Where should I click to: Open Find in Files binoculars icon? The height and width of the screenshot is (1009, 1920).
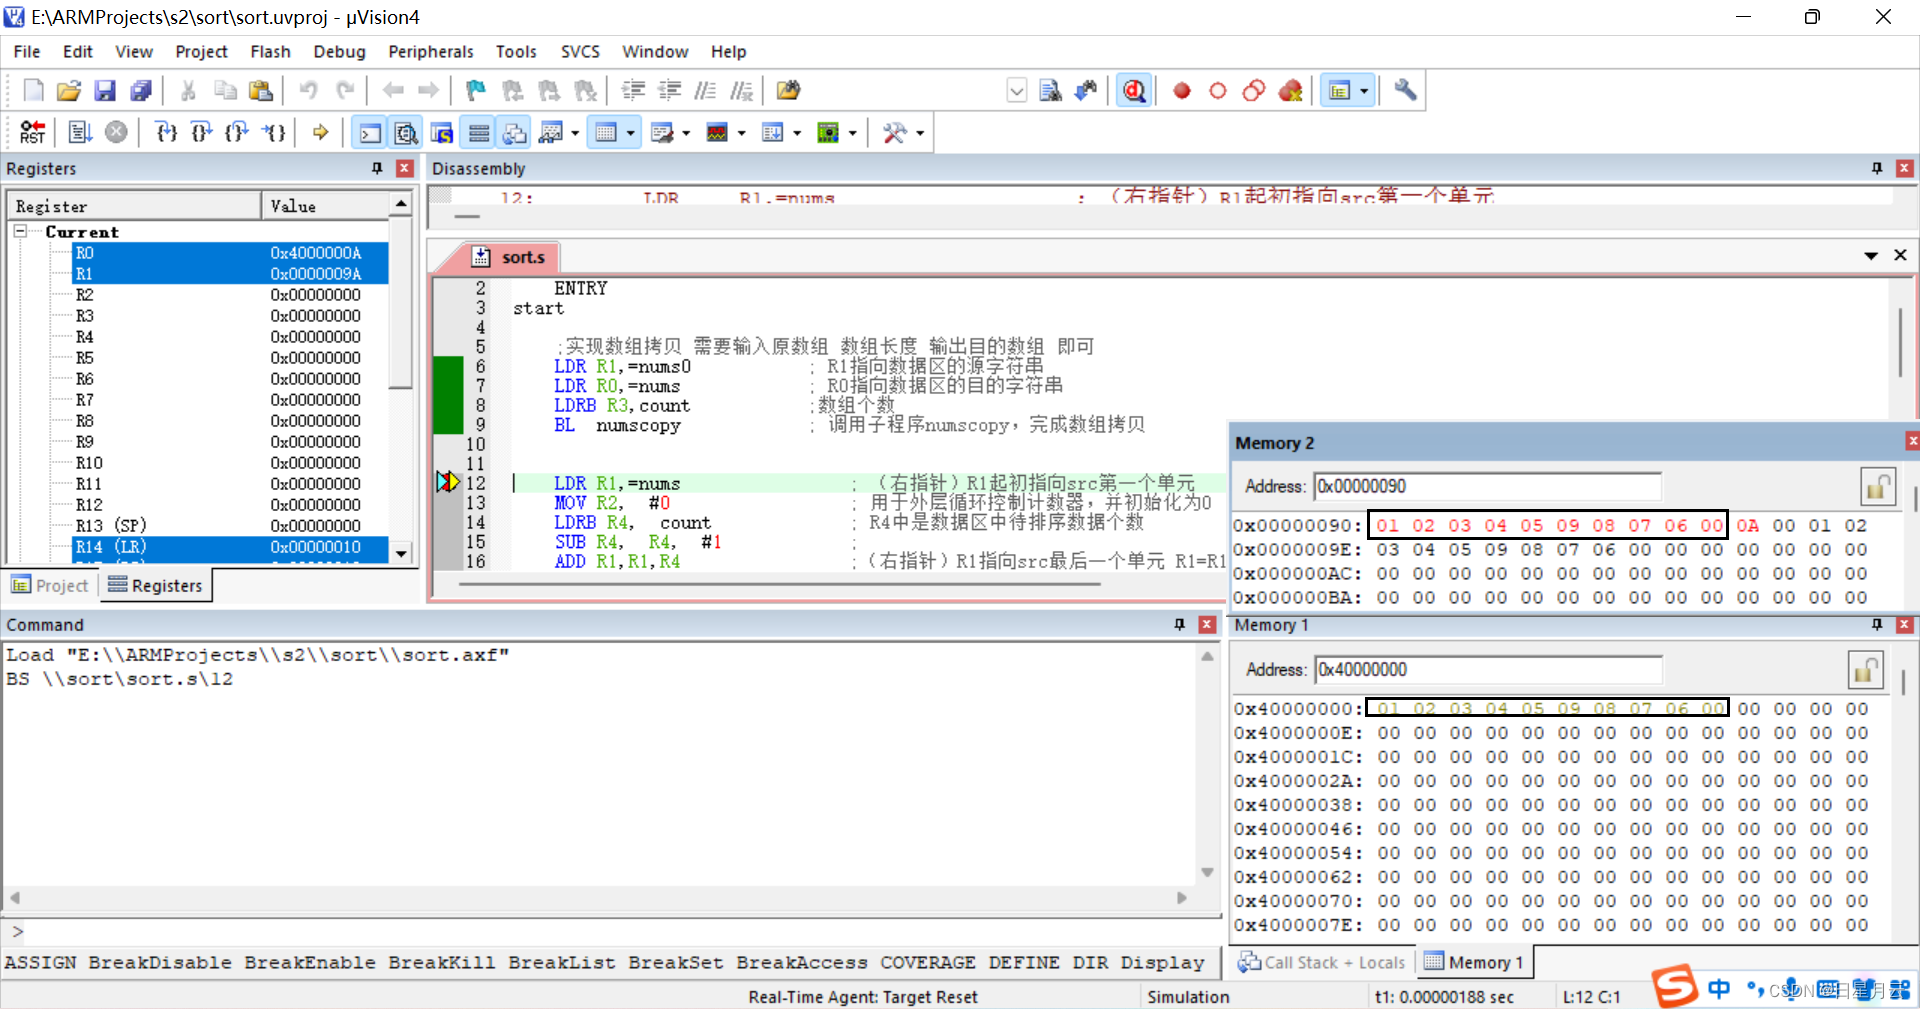(788, 91)
